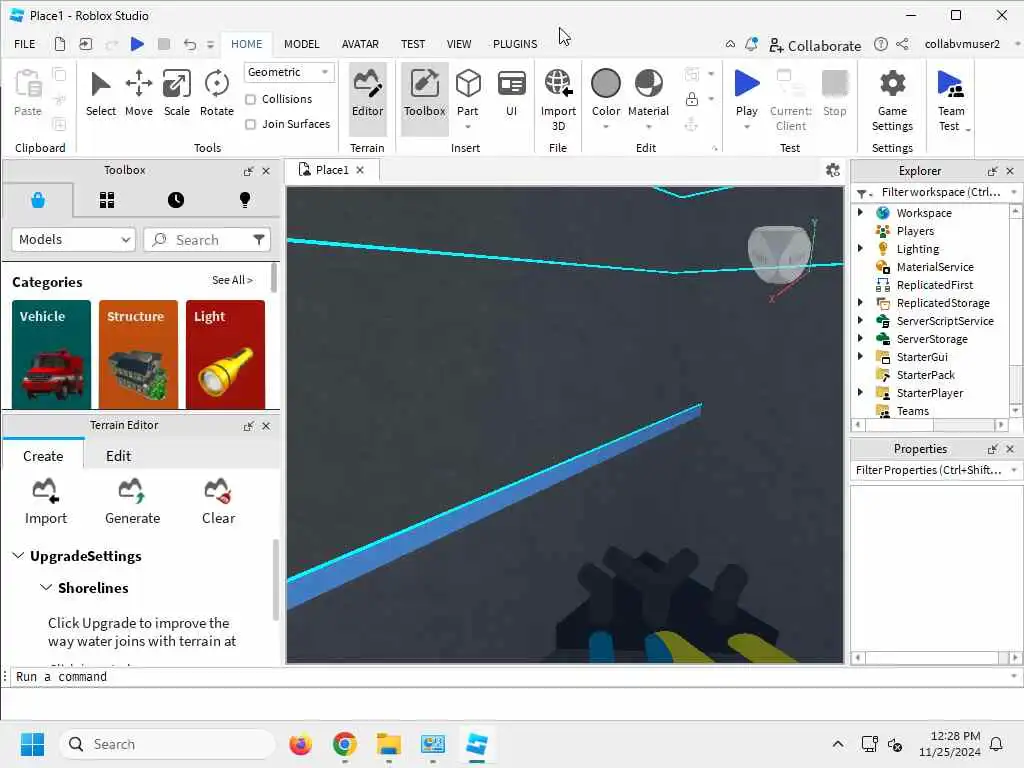Click the notifications bell icon

point(752,44)
